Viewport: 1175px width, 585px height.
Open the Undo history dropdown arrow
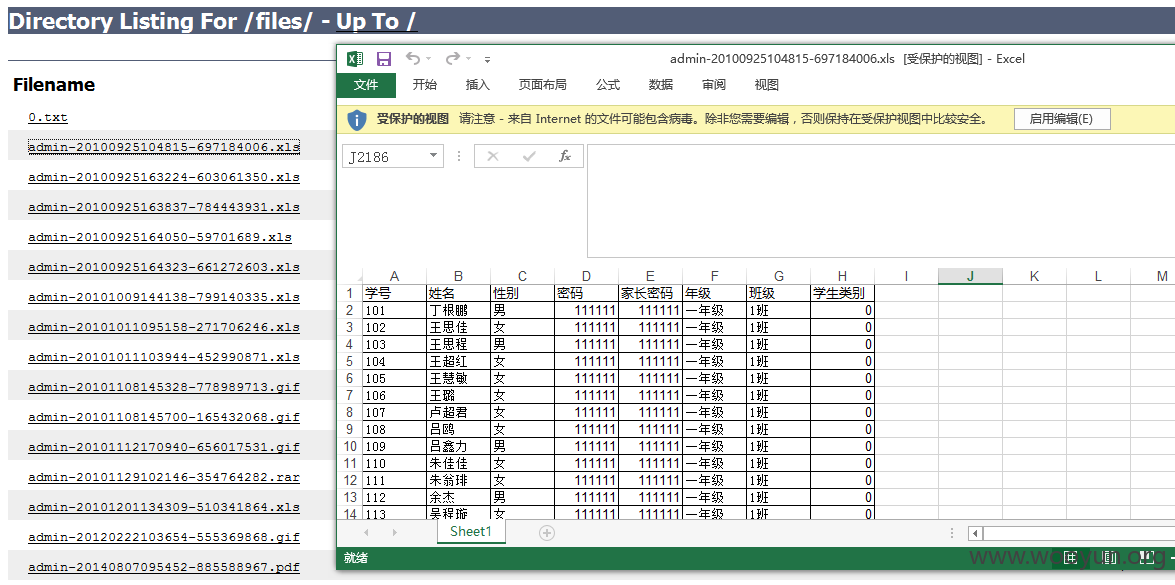point(429,59)
